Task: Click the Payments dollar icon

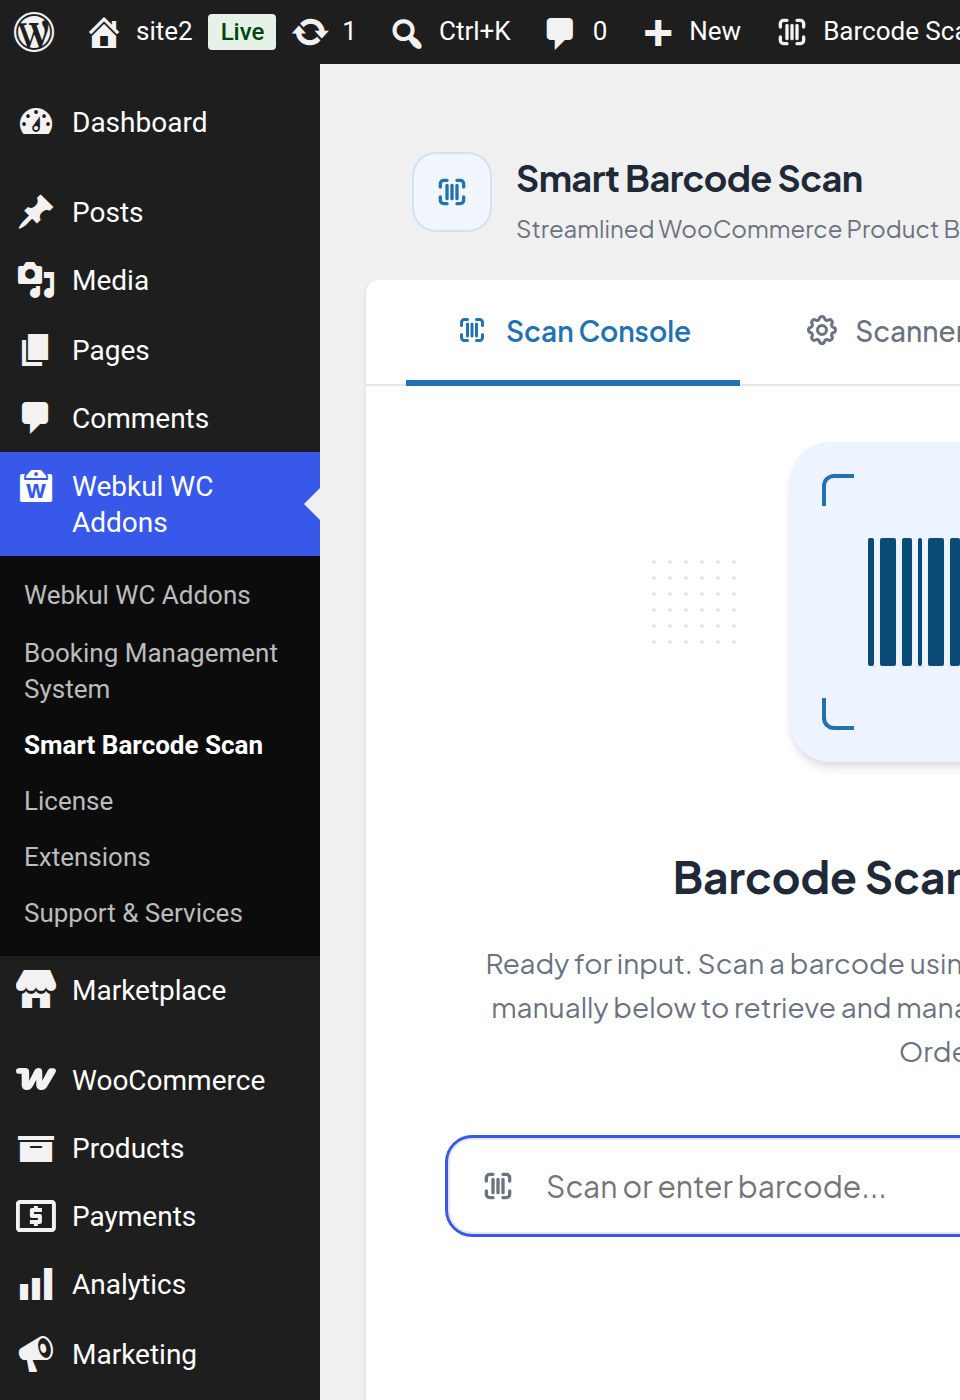Action: click(x=36, y=1216)
